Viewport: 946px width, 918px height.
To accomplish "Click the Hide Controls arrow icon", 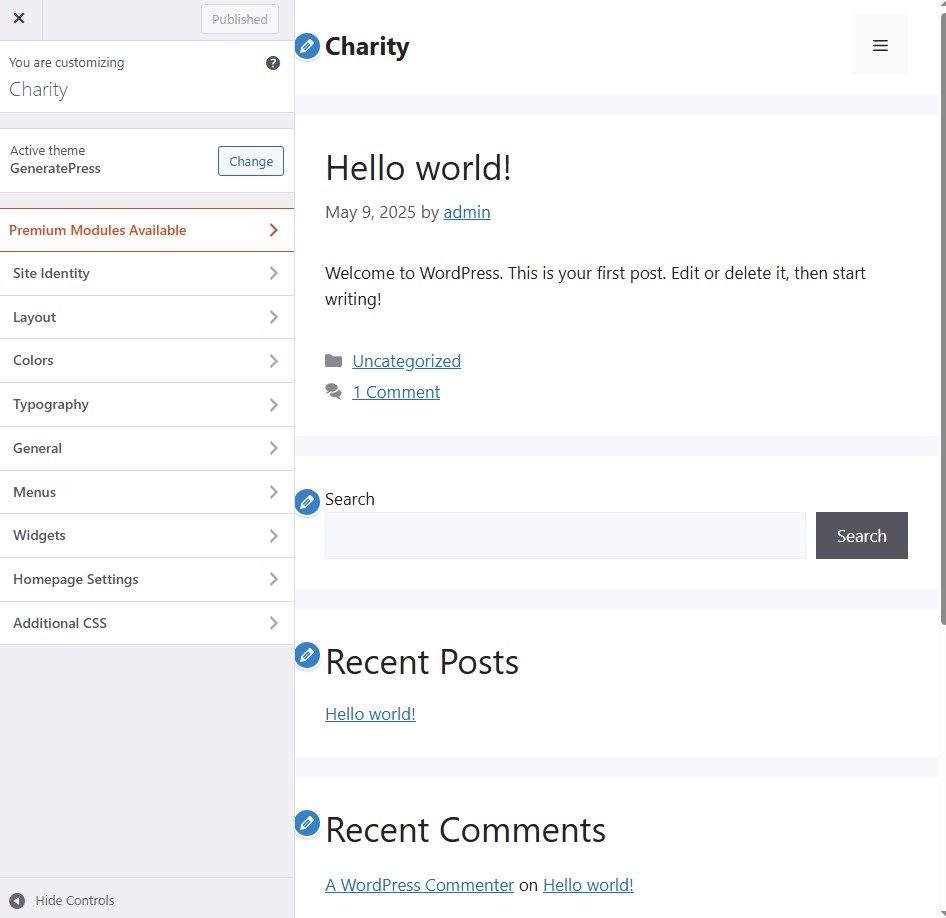I will [x=17, y=900].
